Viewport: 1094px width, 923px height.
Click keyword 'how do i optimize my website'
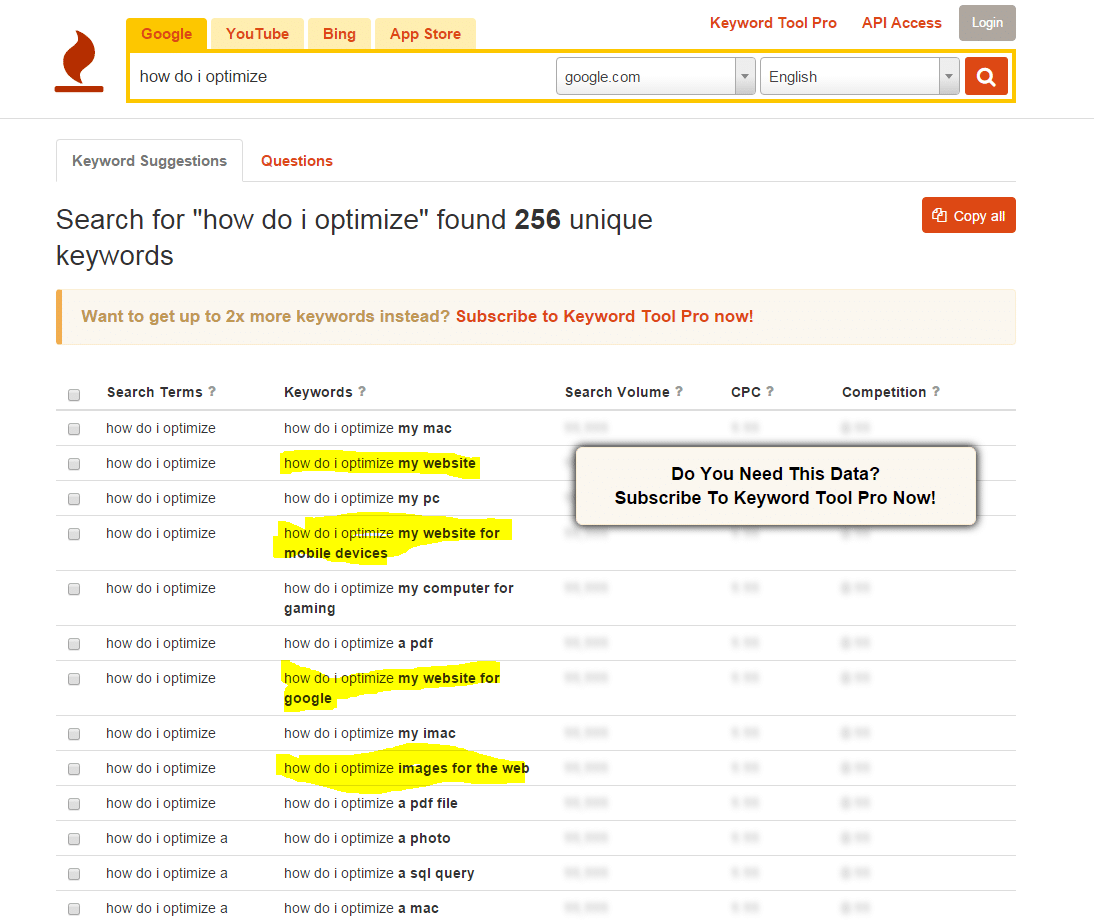click(x=380, y=463)
